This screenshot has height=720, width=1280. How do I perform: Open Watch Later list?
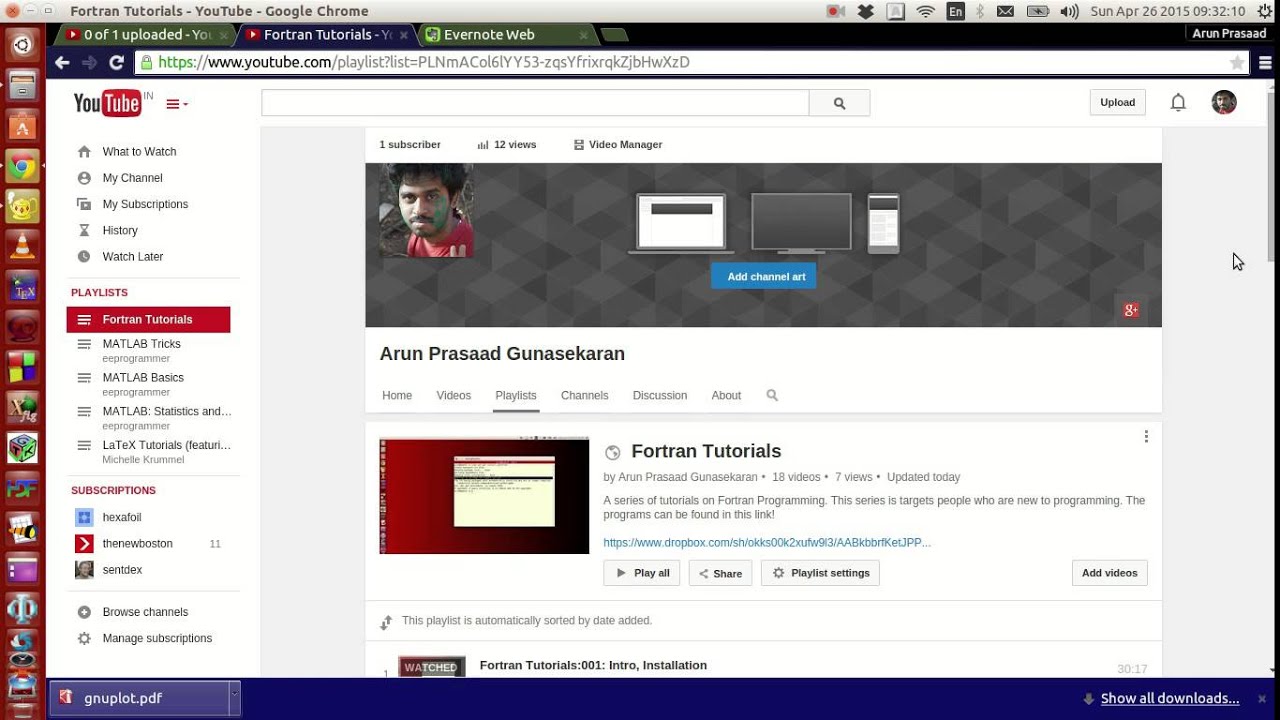(x=132, y=257)
